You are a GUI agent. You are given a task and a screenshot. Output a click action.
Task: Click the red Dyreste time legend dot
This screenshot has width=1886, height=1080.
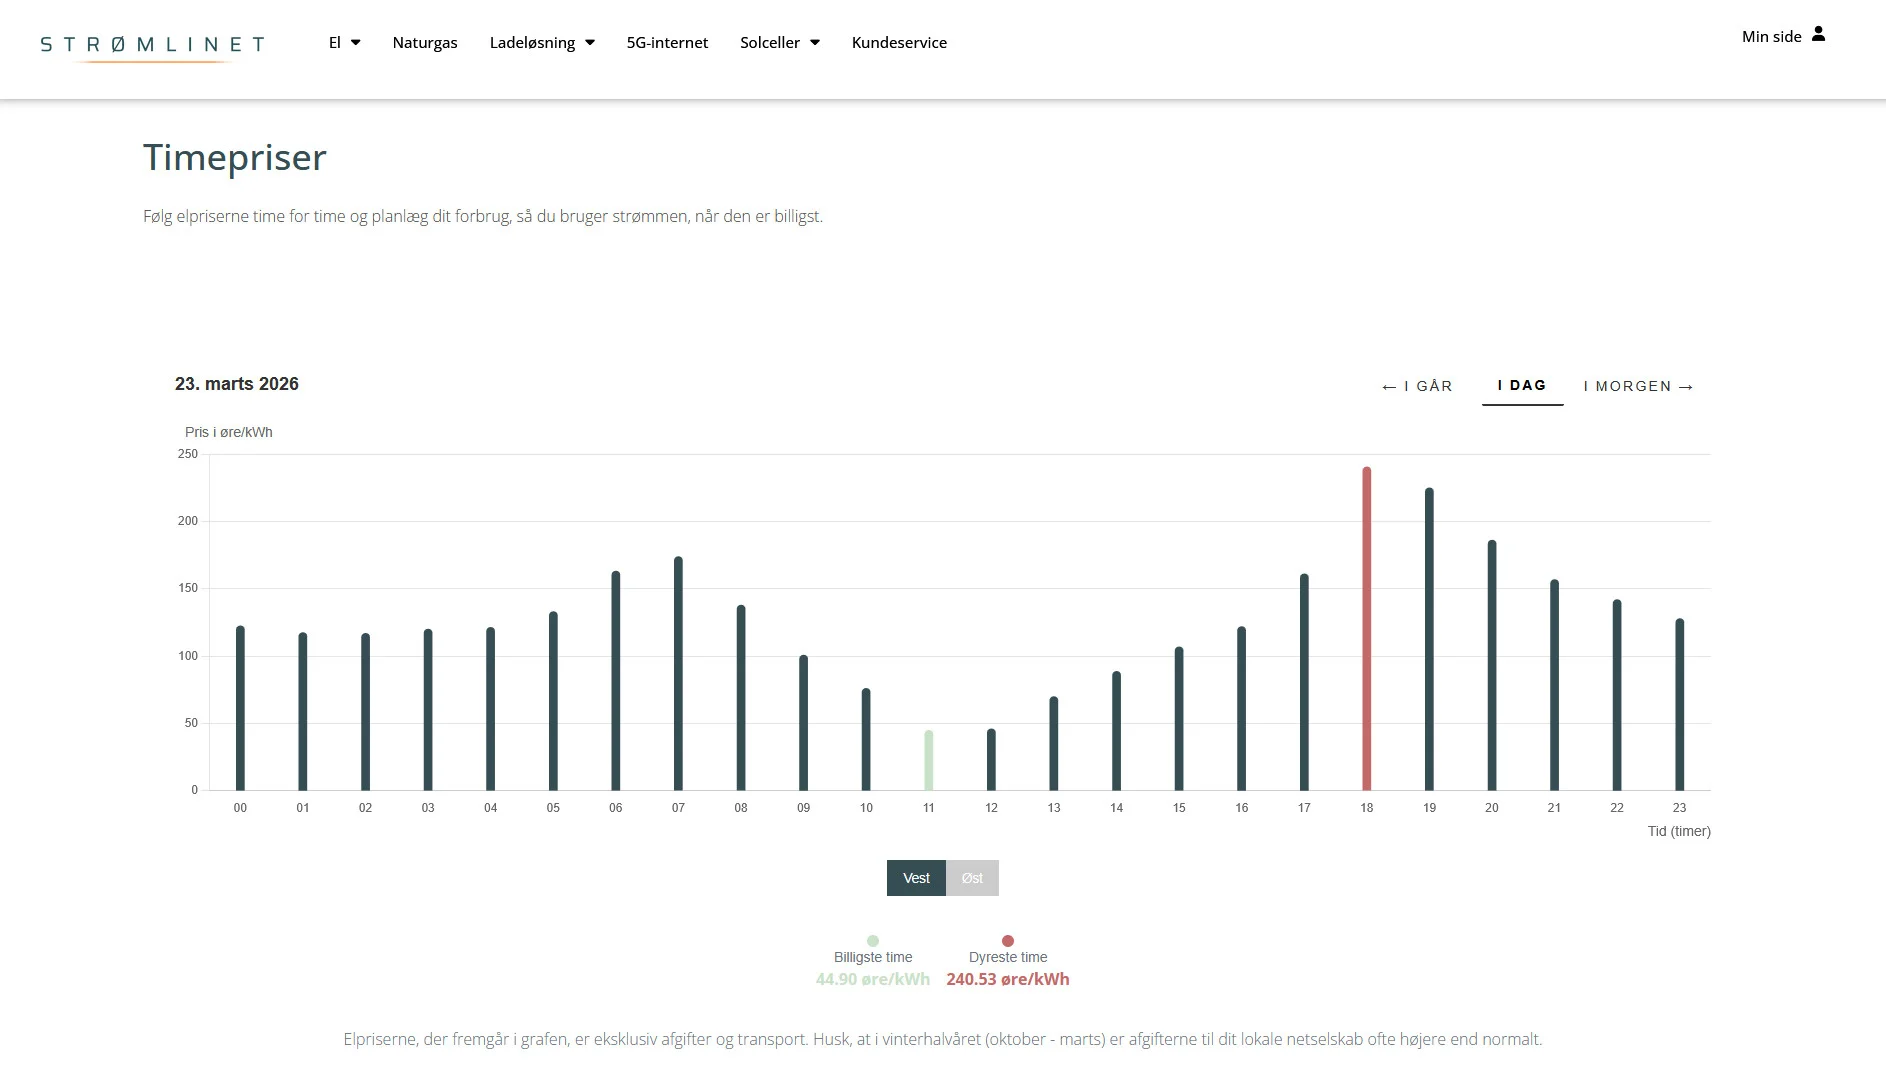[x=1008, y=941]
